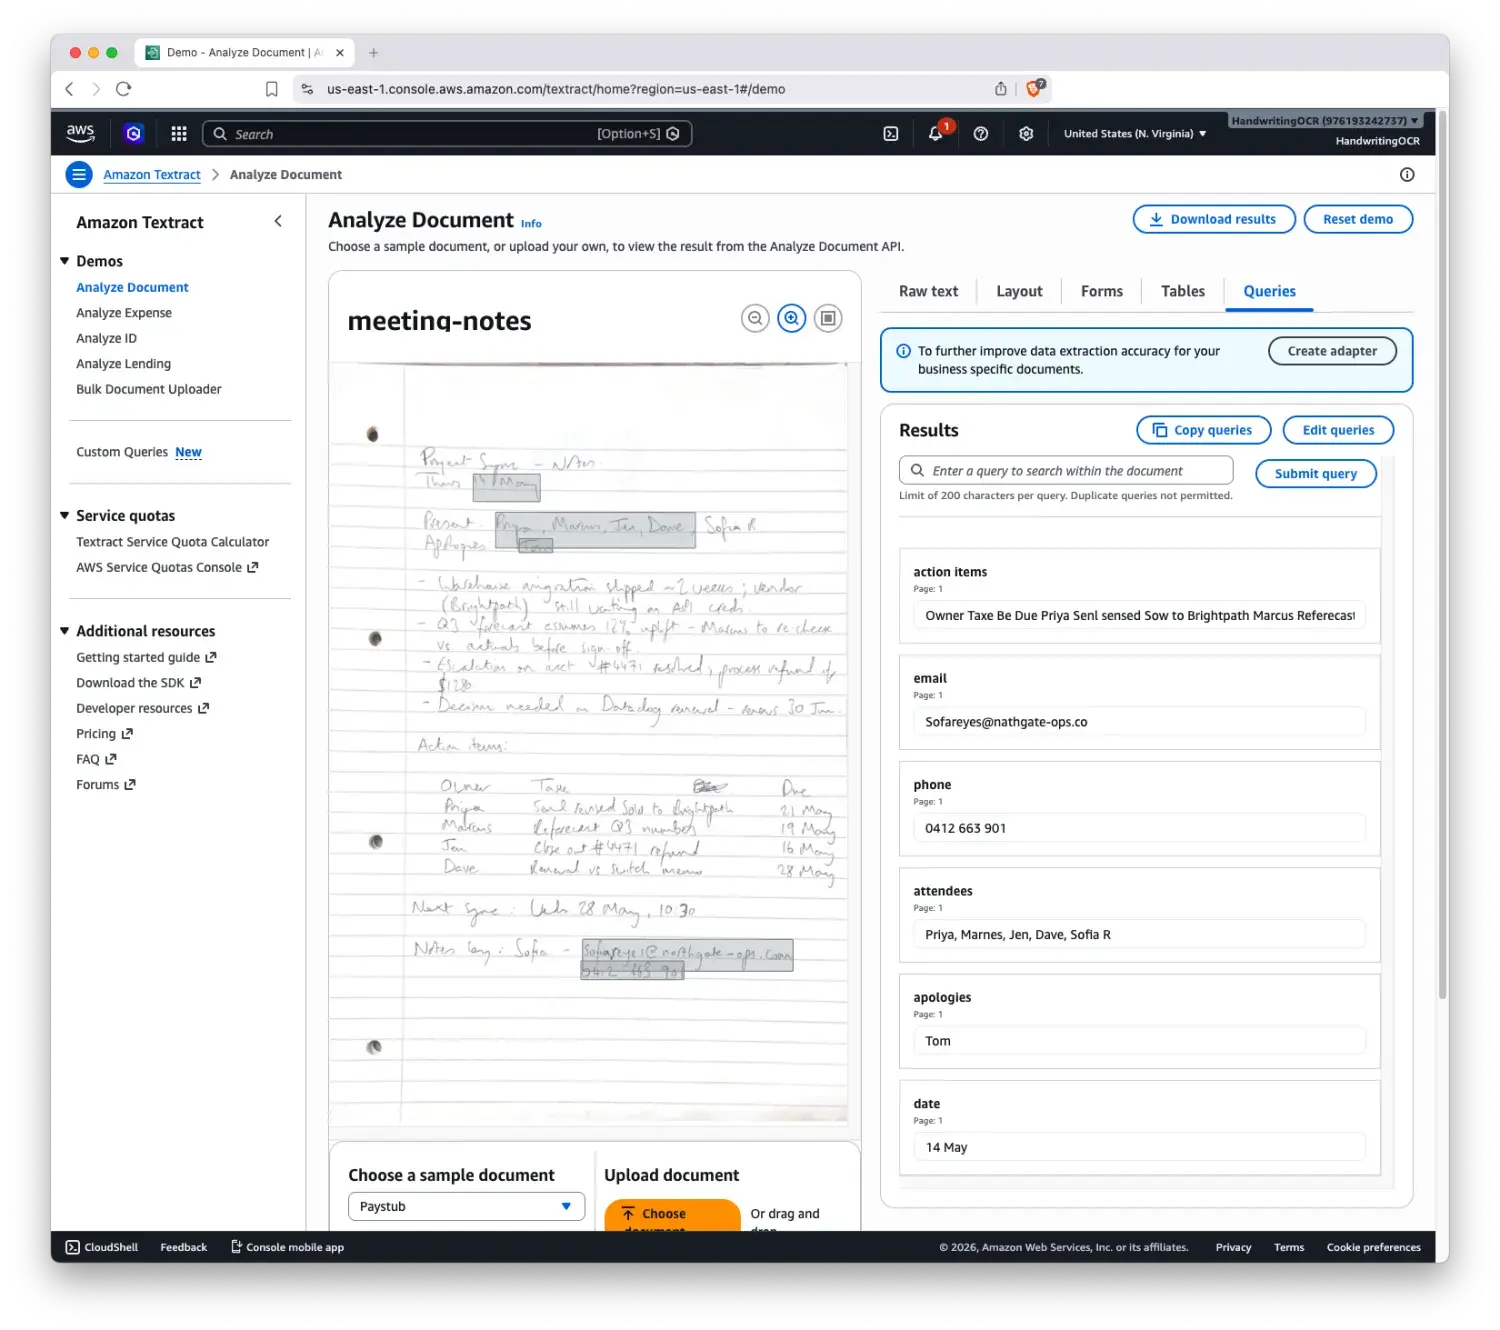
Task: Switch to the Tables tab
Action: pyautogui.click(x=1182, y=291)
